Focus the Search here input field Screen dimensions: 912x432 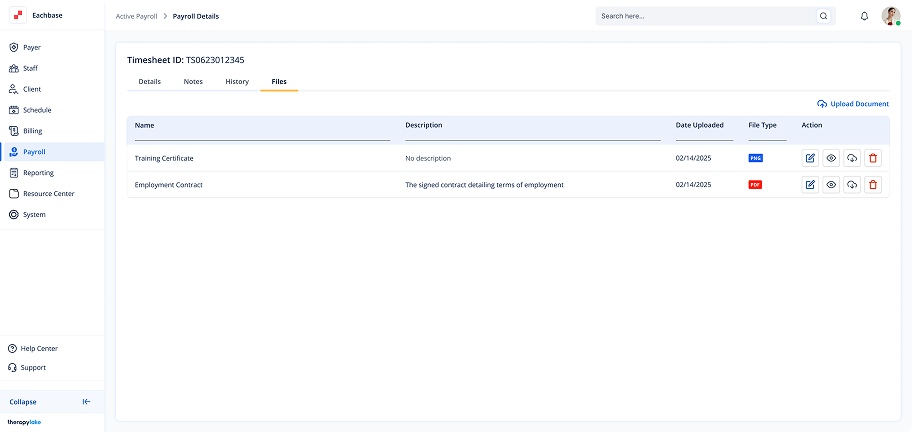(x=707, y=16)
